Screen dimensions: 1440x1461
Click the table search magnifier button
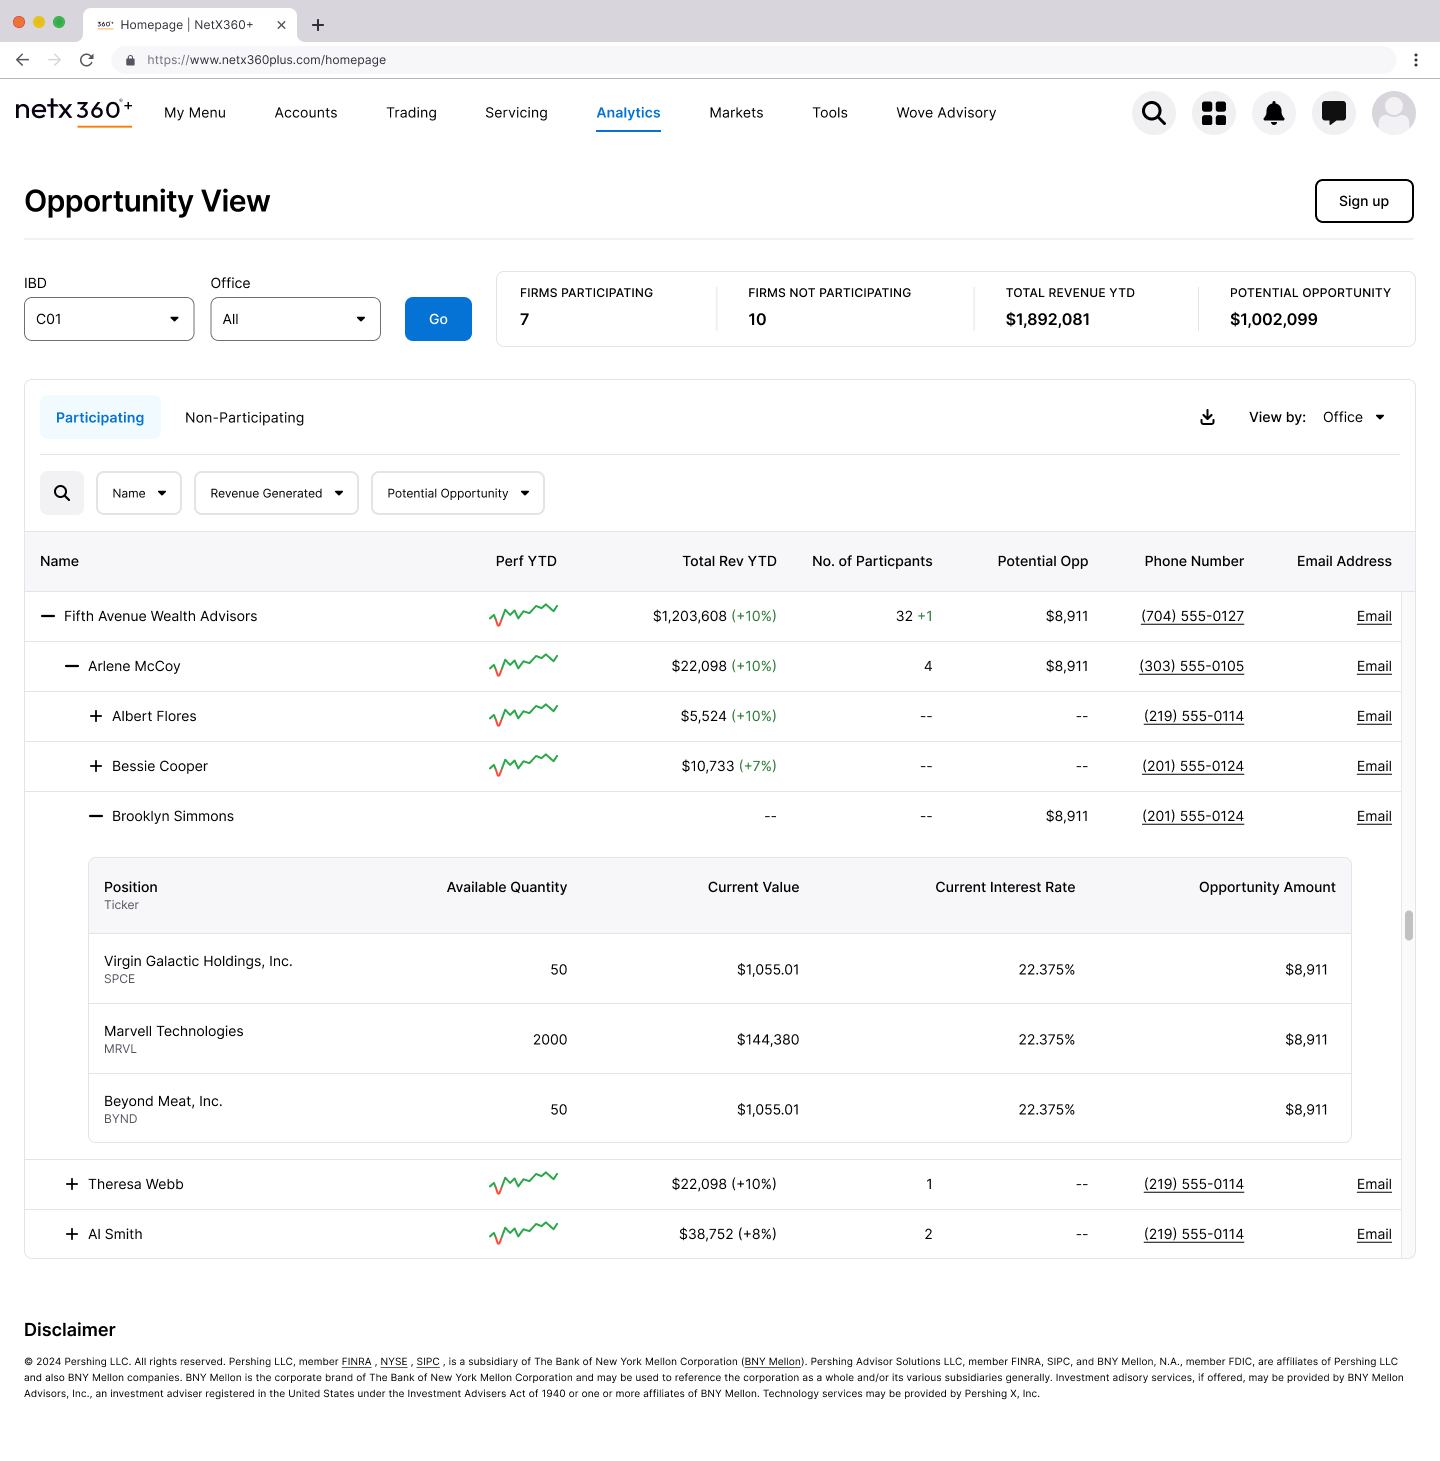click(x=62, y=493)
